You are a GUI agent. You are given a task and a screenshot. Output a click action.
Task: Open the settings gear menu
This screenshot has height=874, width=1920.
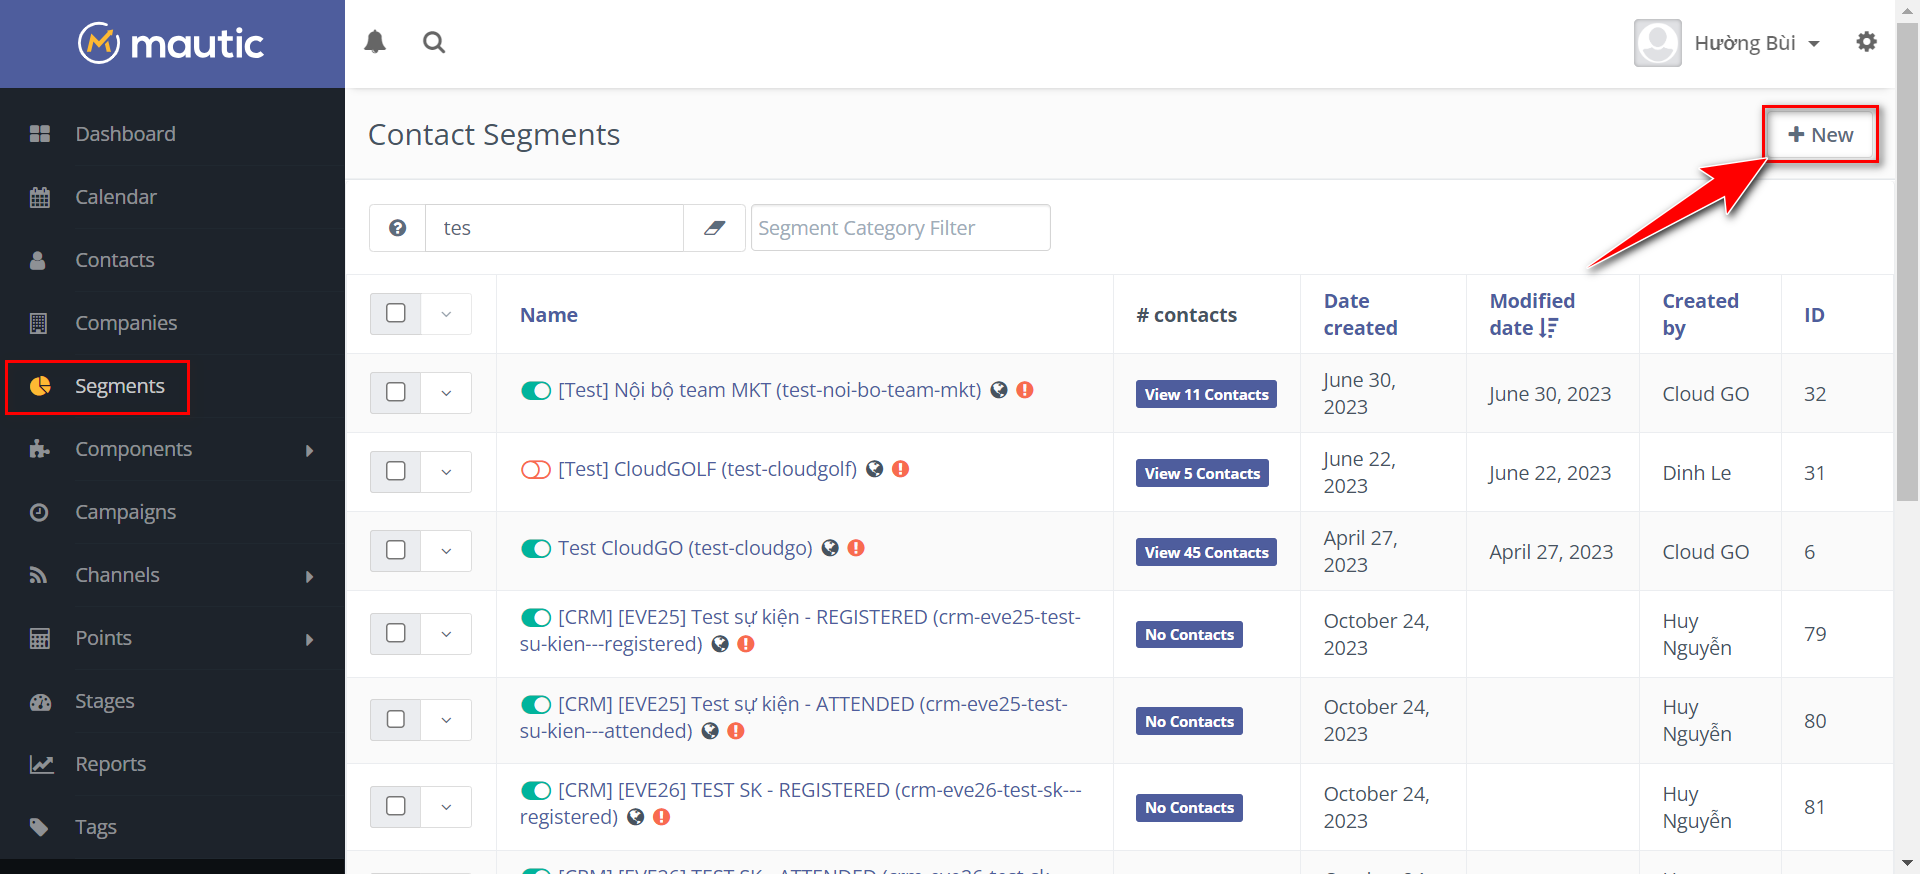coord(1866,42)
